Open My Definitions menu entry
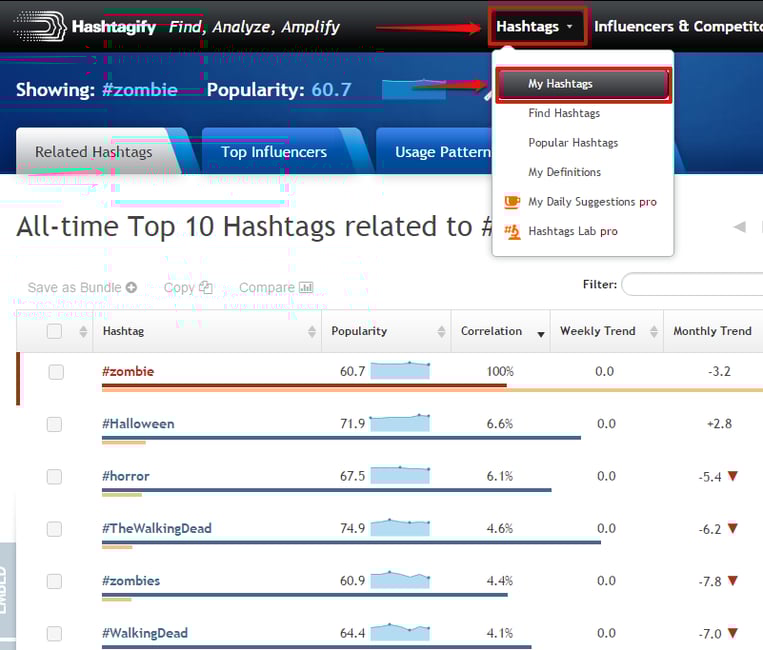The height and width of the screenshot is (650, 763). click(564, 172)
